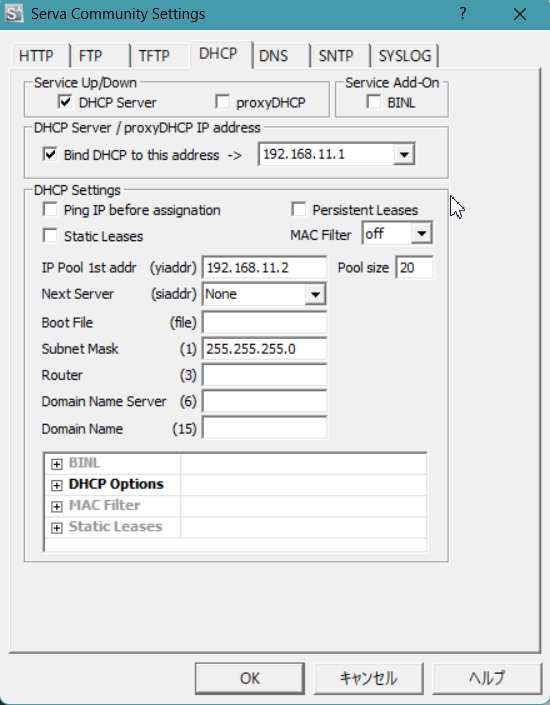Enable the proxyDHCP checkbox
The image size is (550, 705).
coord(223,102)
